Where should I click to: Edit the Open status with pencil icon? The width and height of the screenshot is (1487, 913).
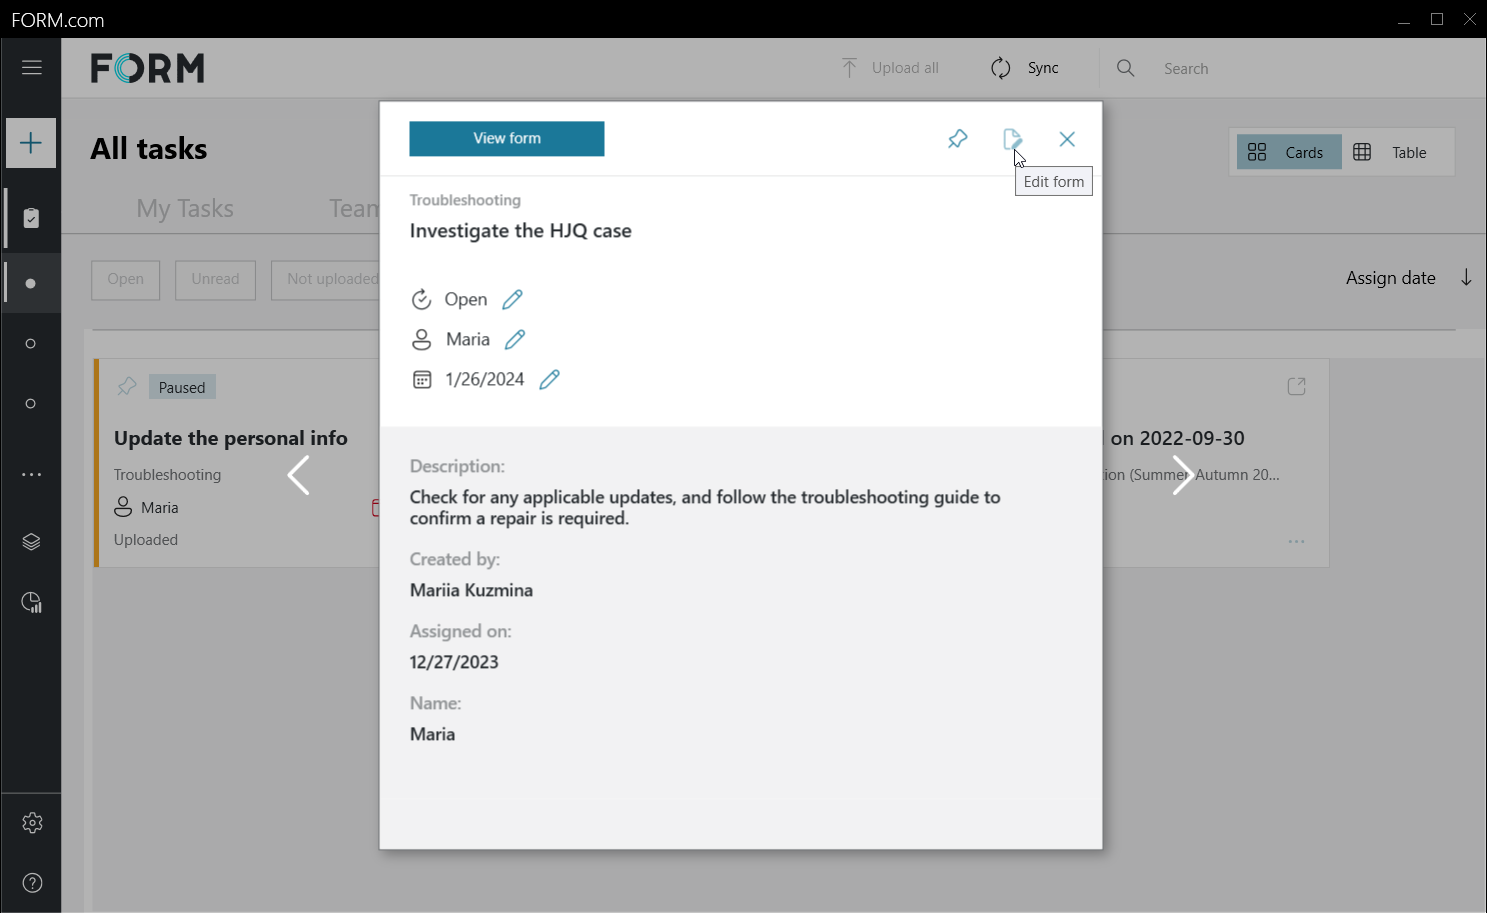click(x=512, y=299)
